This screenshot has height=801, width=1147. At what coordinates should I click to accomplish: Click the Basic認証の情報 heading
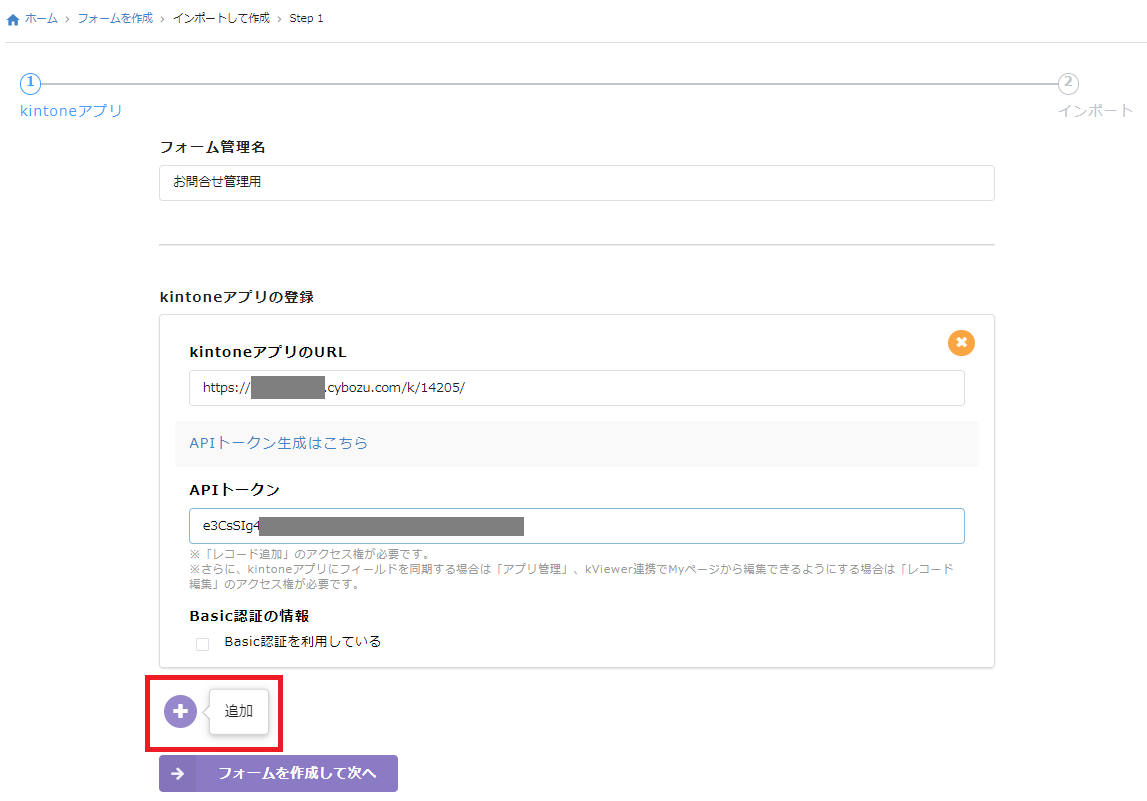click(x=249, y=616)
